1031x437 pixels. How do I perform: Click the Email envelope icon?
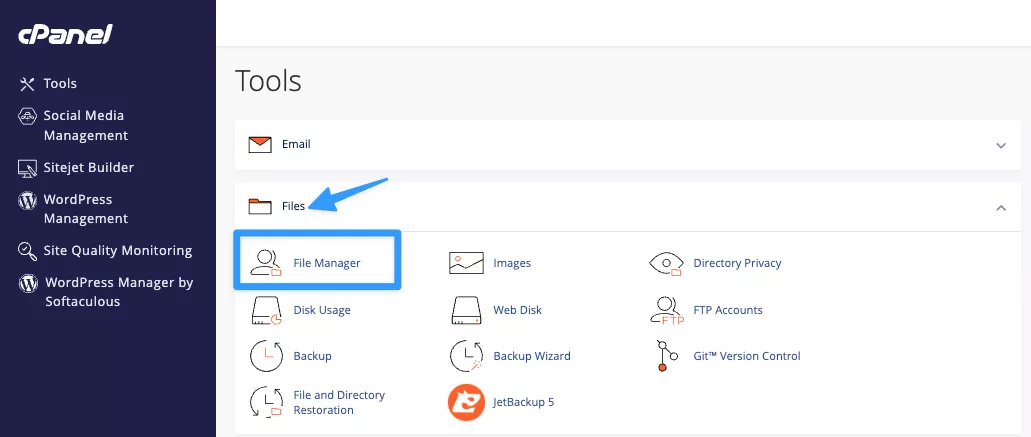(x=260, y=145)
